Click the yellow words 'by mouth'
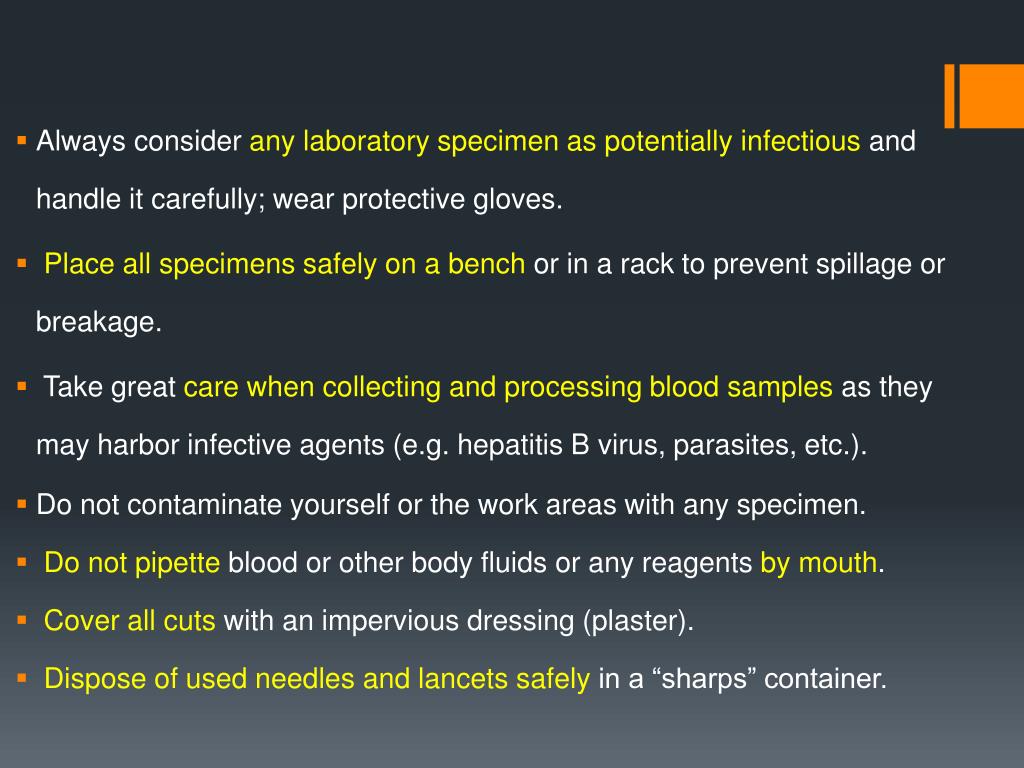This screenshot has width=1024, height=768. (818, 563)
